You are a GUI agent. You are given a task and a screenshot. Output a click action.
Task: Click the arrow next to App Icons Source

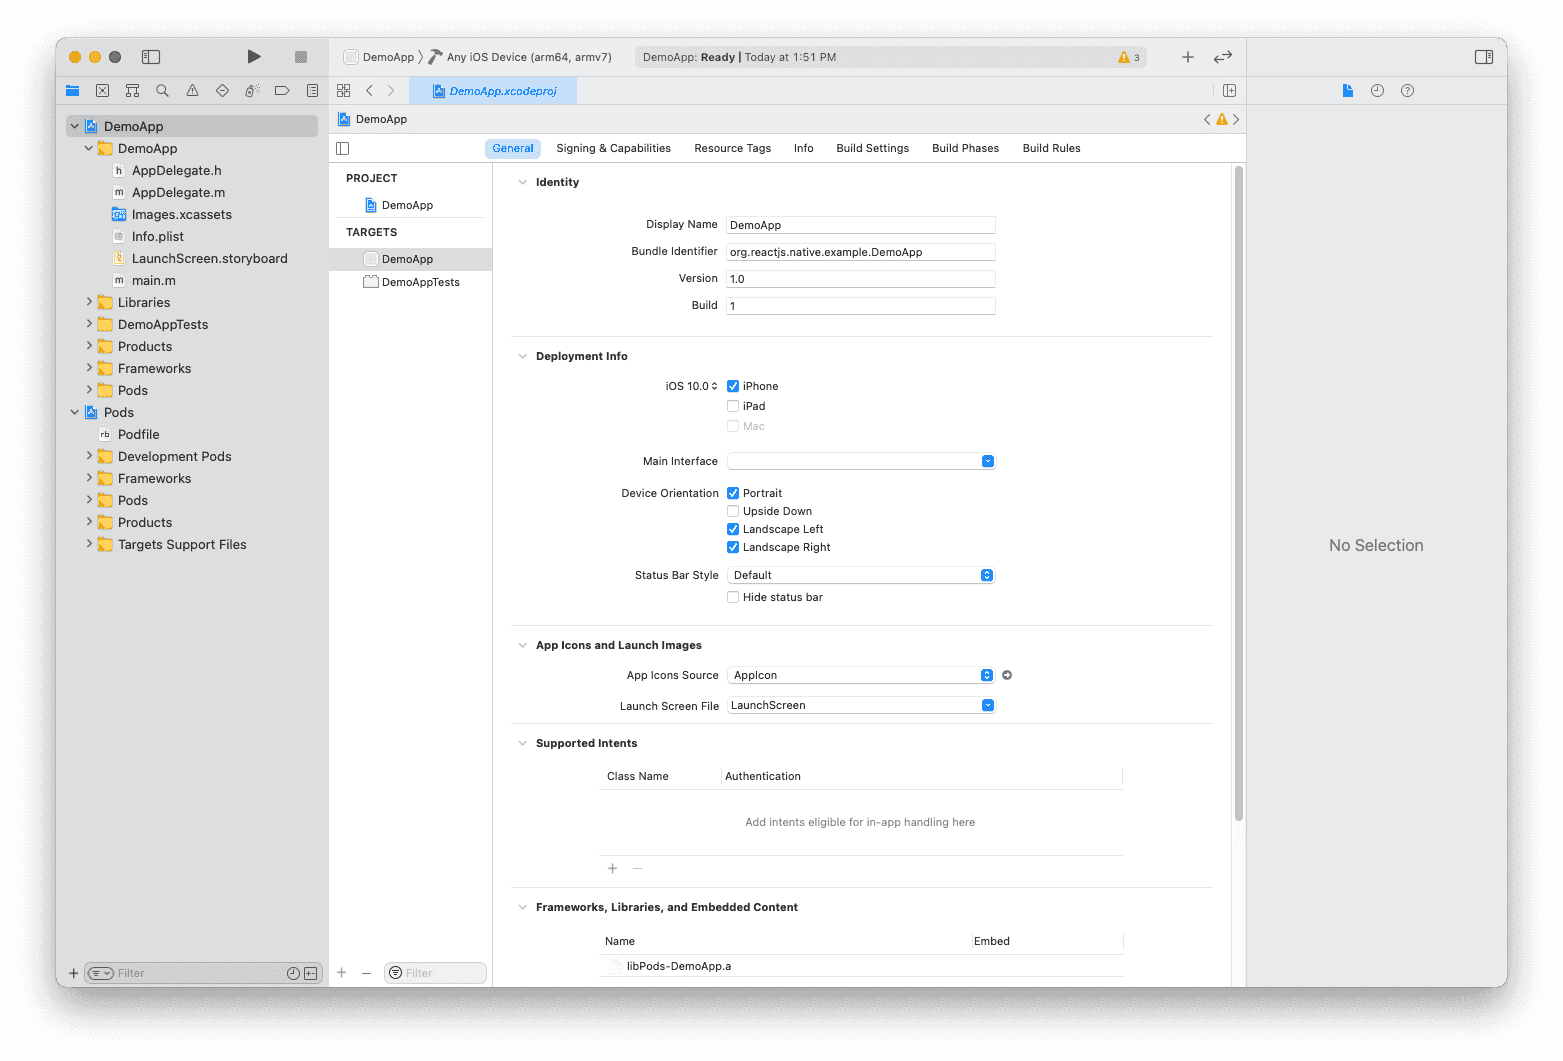[x=1007, y=675]
